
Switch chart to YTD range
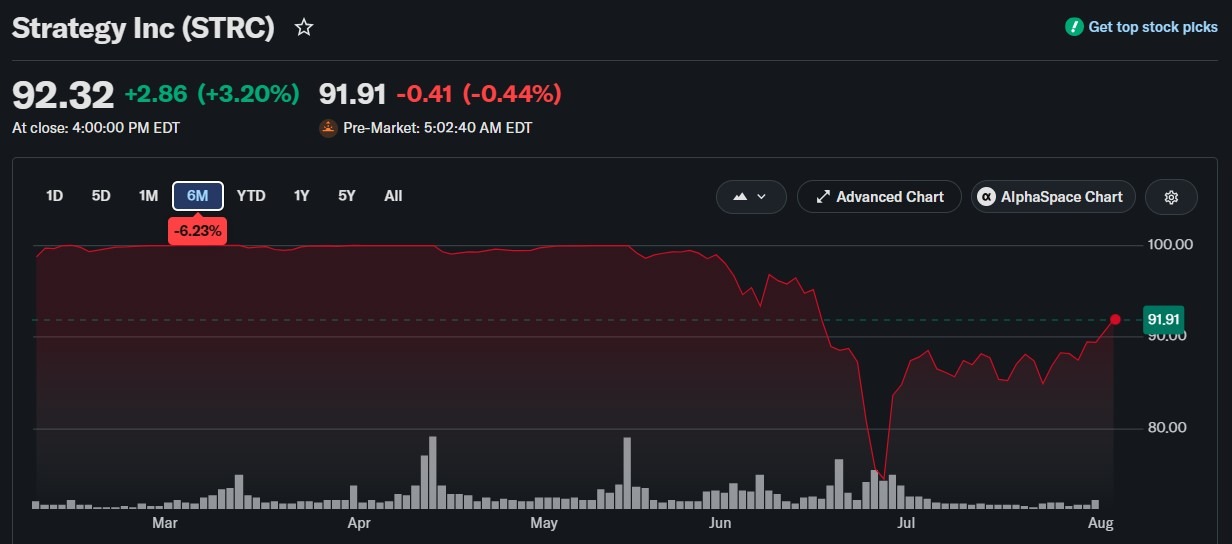point(251,196)
